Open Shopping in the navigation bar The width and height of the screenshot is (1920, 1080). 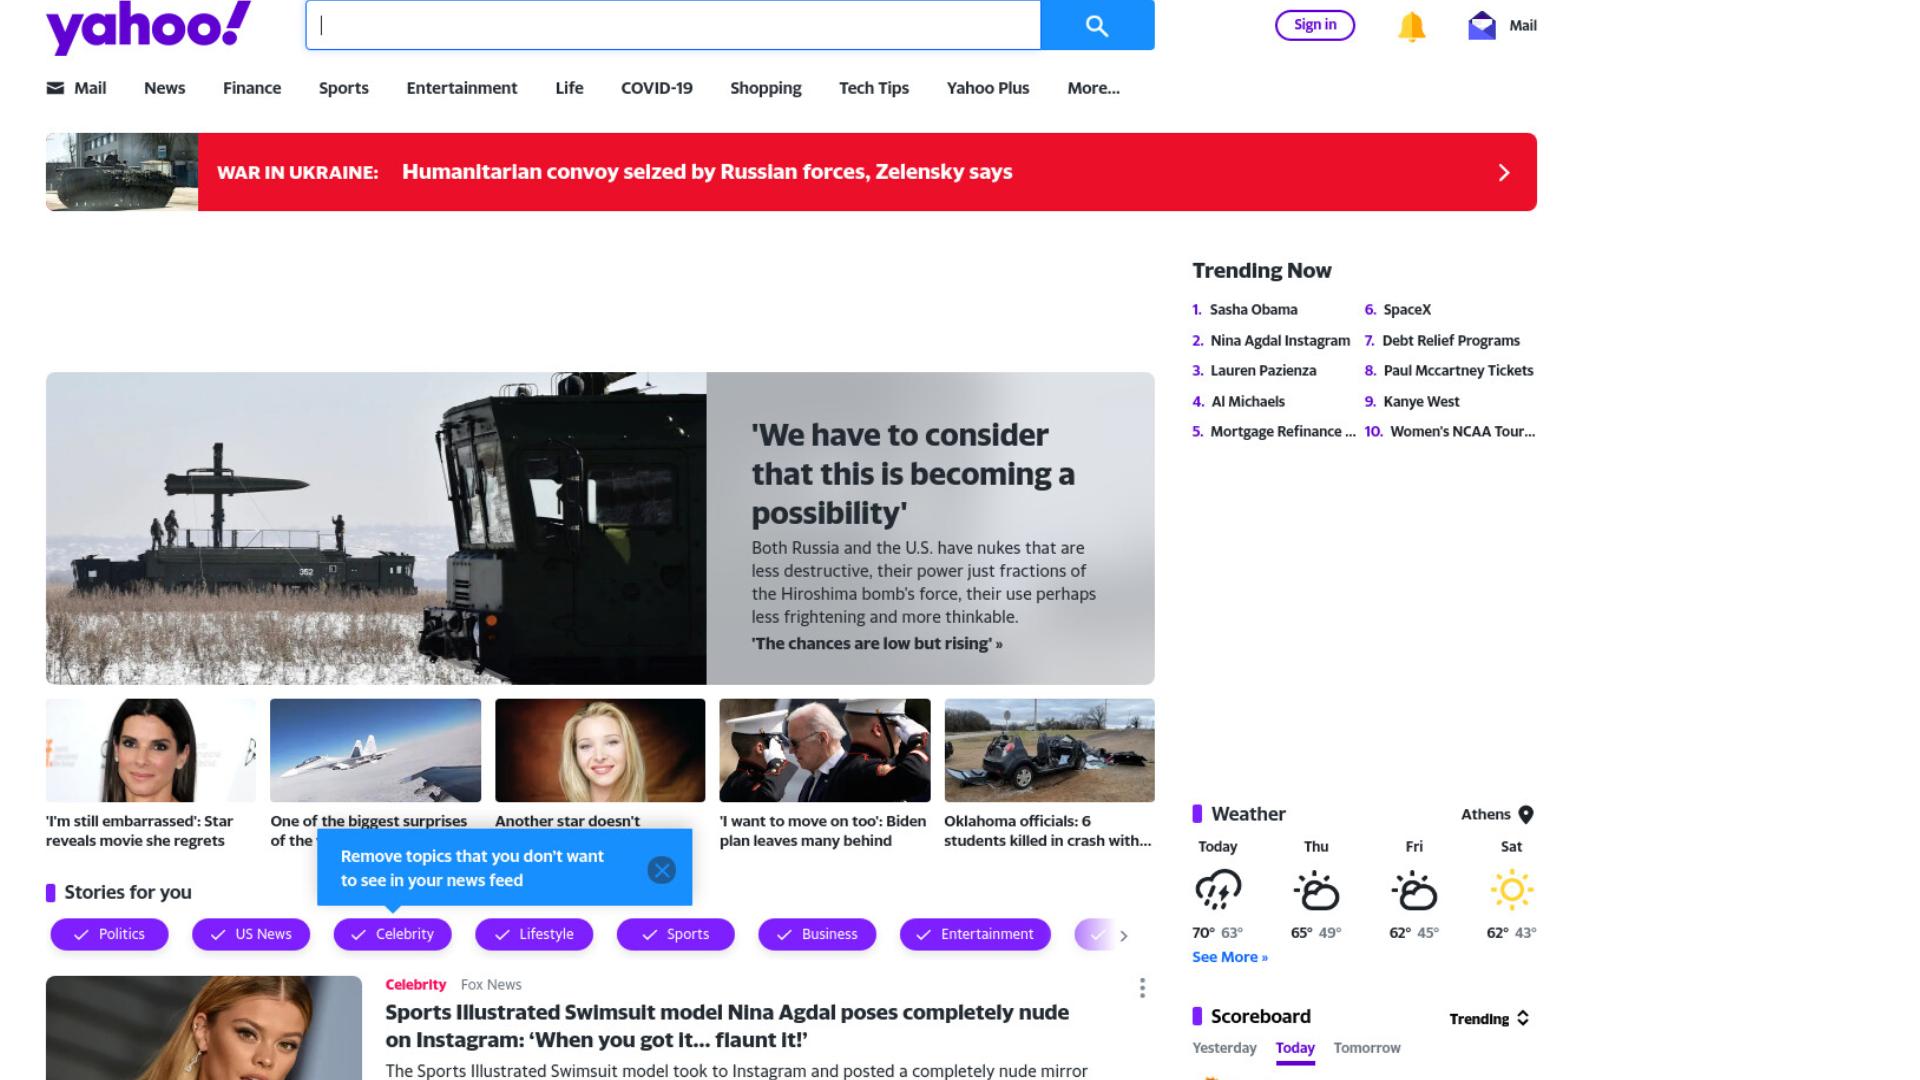(766, 88)
